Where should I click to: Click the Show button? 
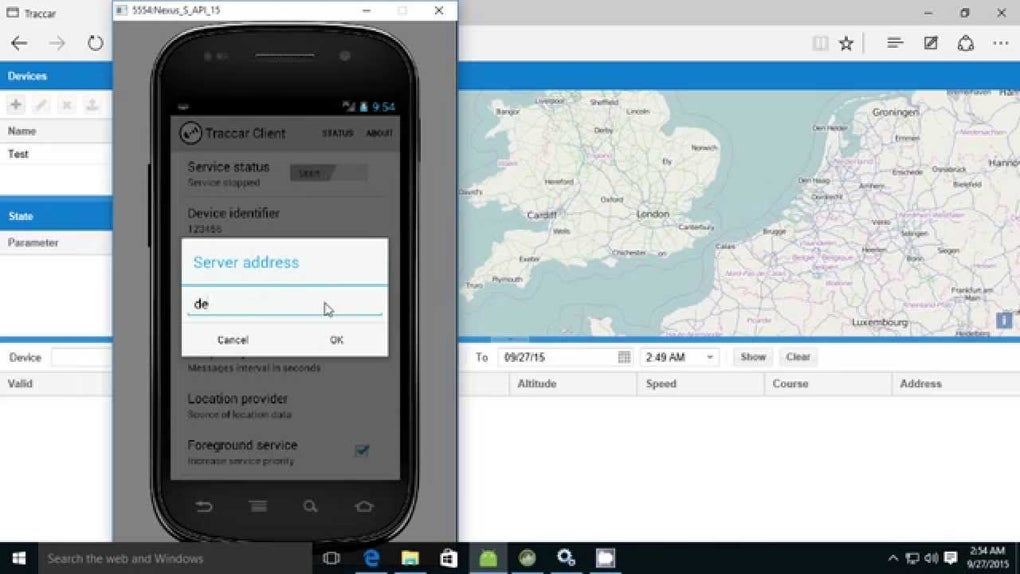(x=753, y=357)
